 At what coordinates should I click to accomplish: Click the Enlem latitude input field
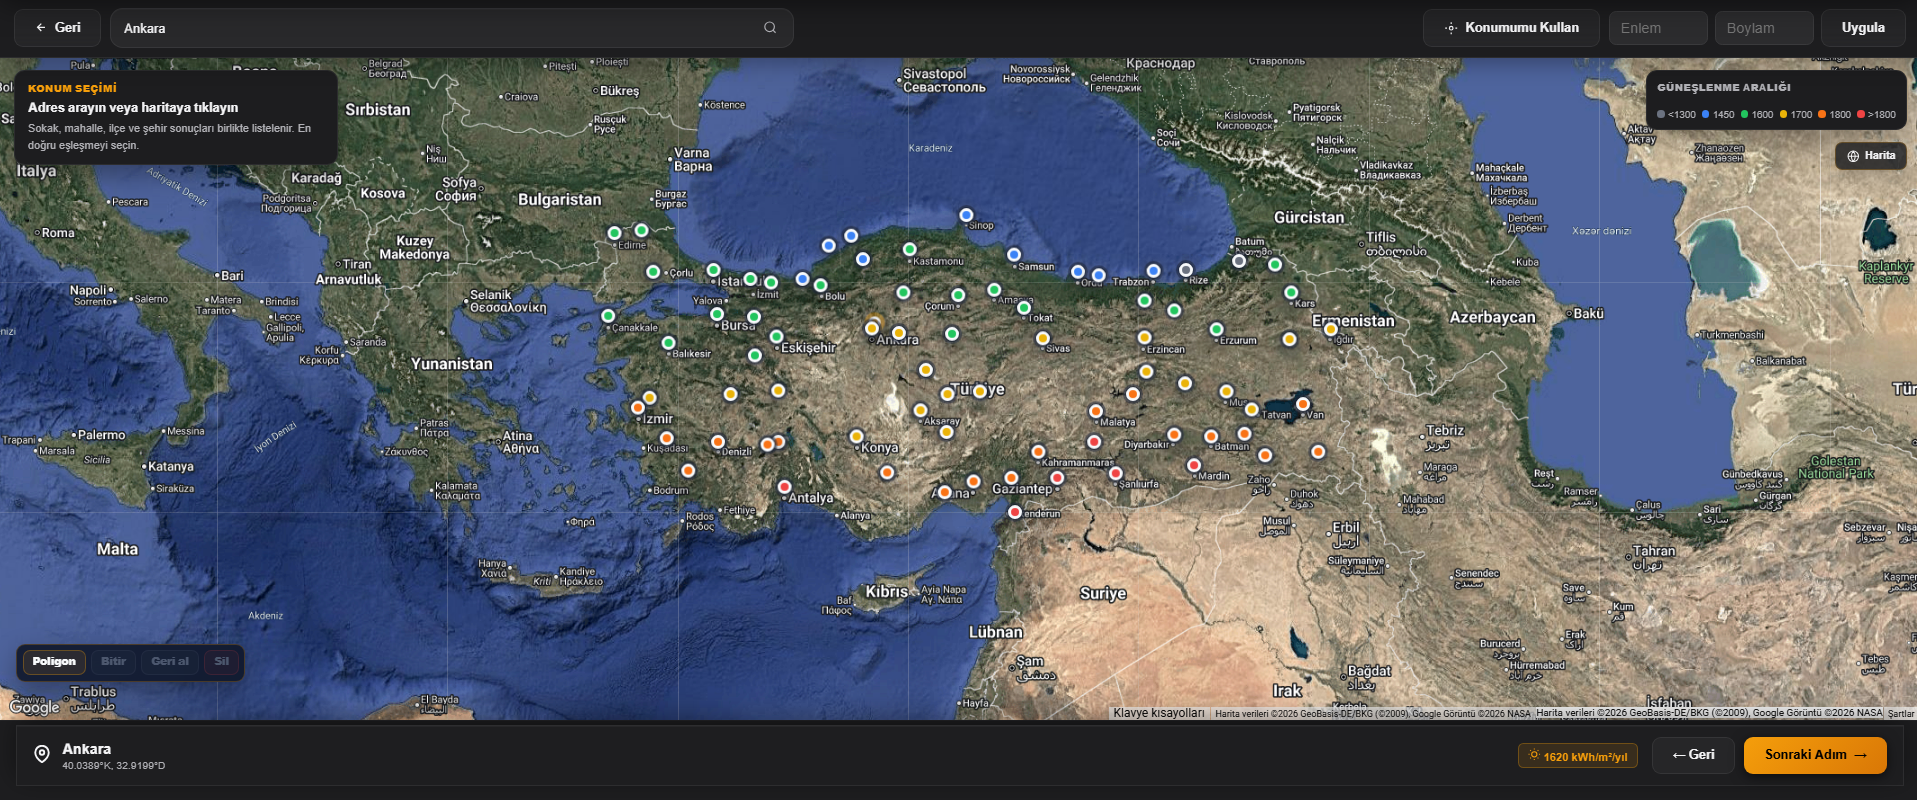click(1658, 28)
